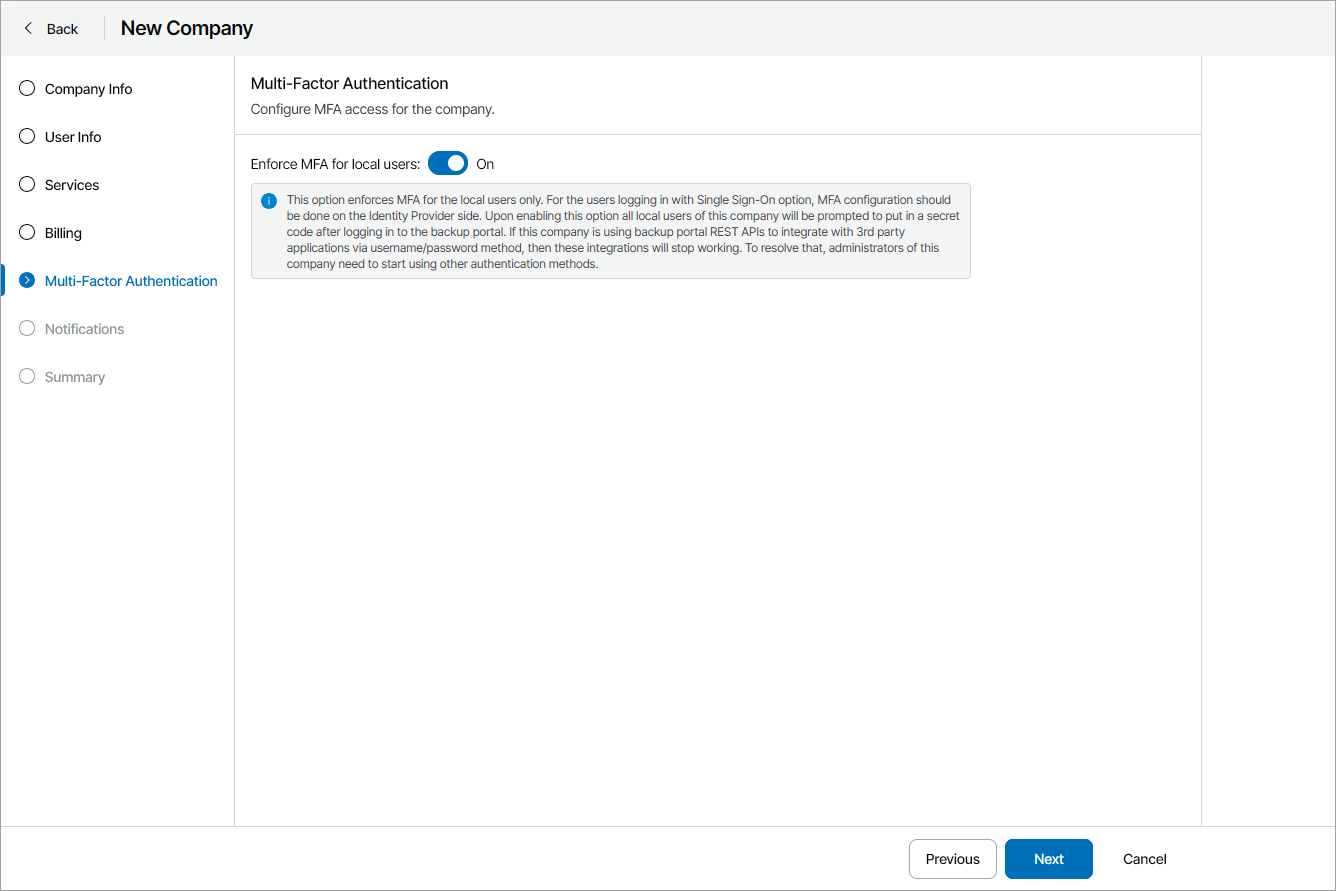Go to the Services step
This screenshot has width=1336, height=891.
[71, 184]
